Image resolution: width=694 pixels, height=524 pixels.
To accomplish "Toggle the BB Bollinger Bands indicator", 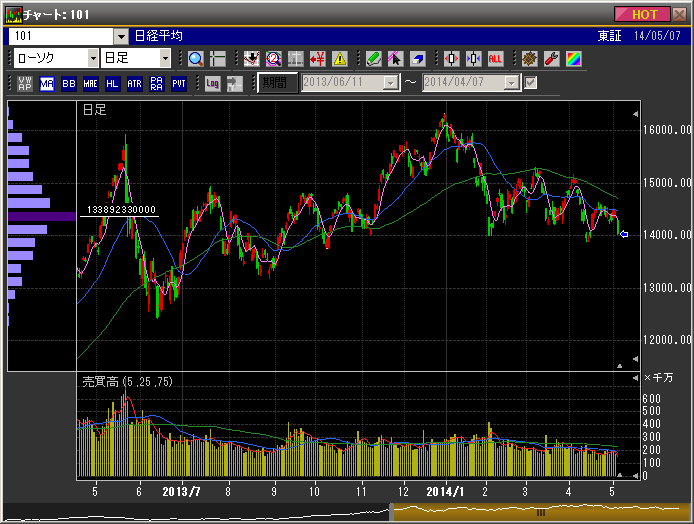I will [x=69, y=83].
